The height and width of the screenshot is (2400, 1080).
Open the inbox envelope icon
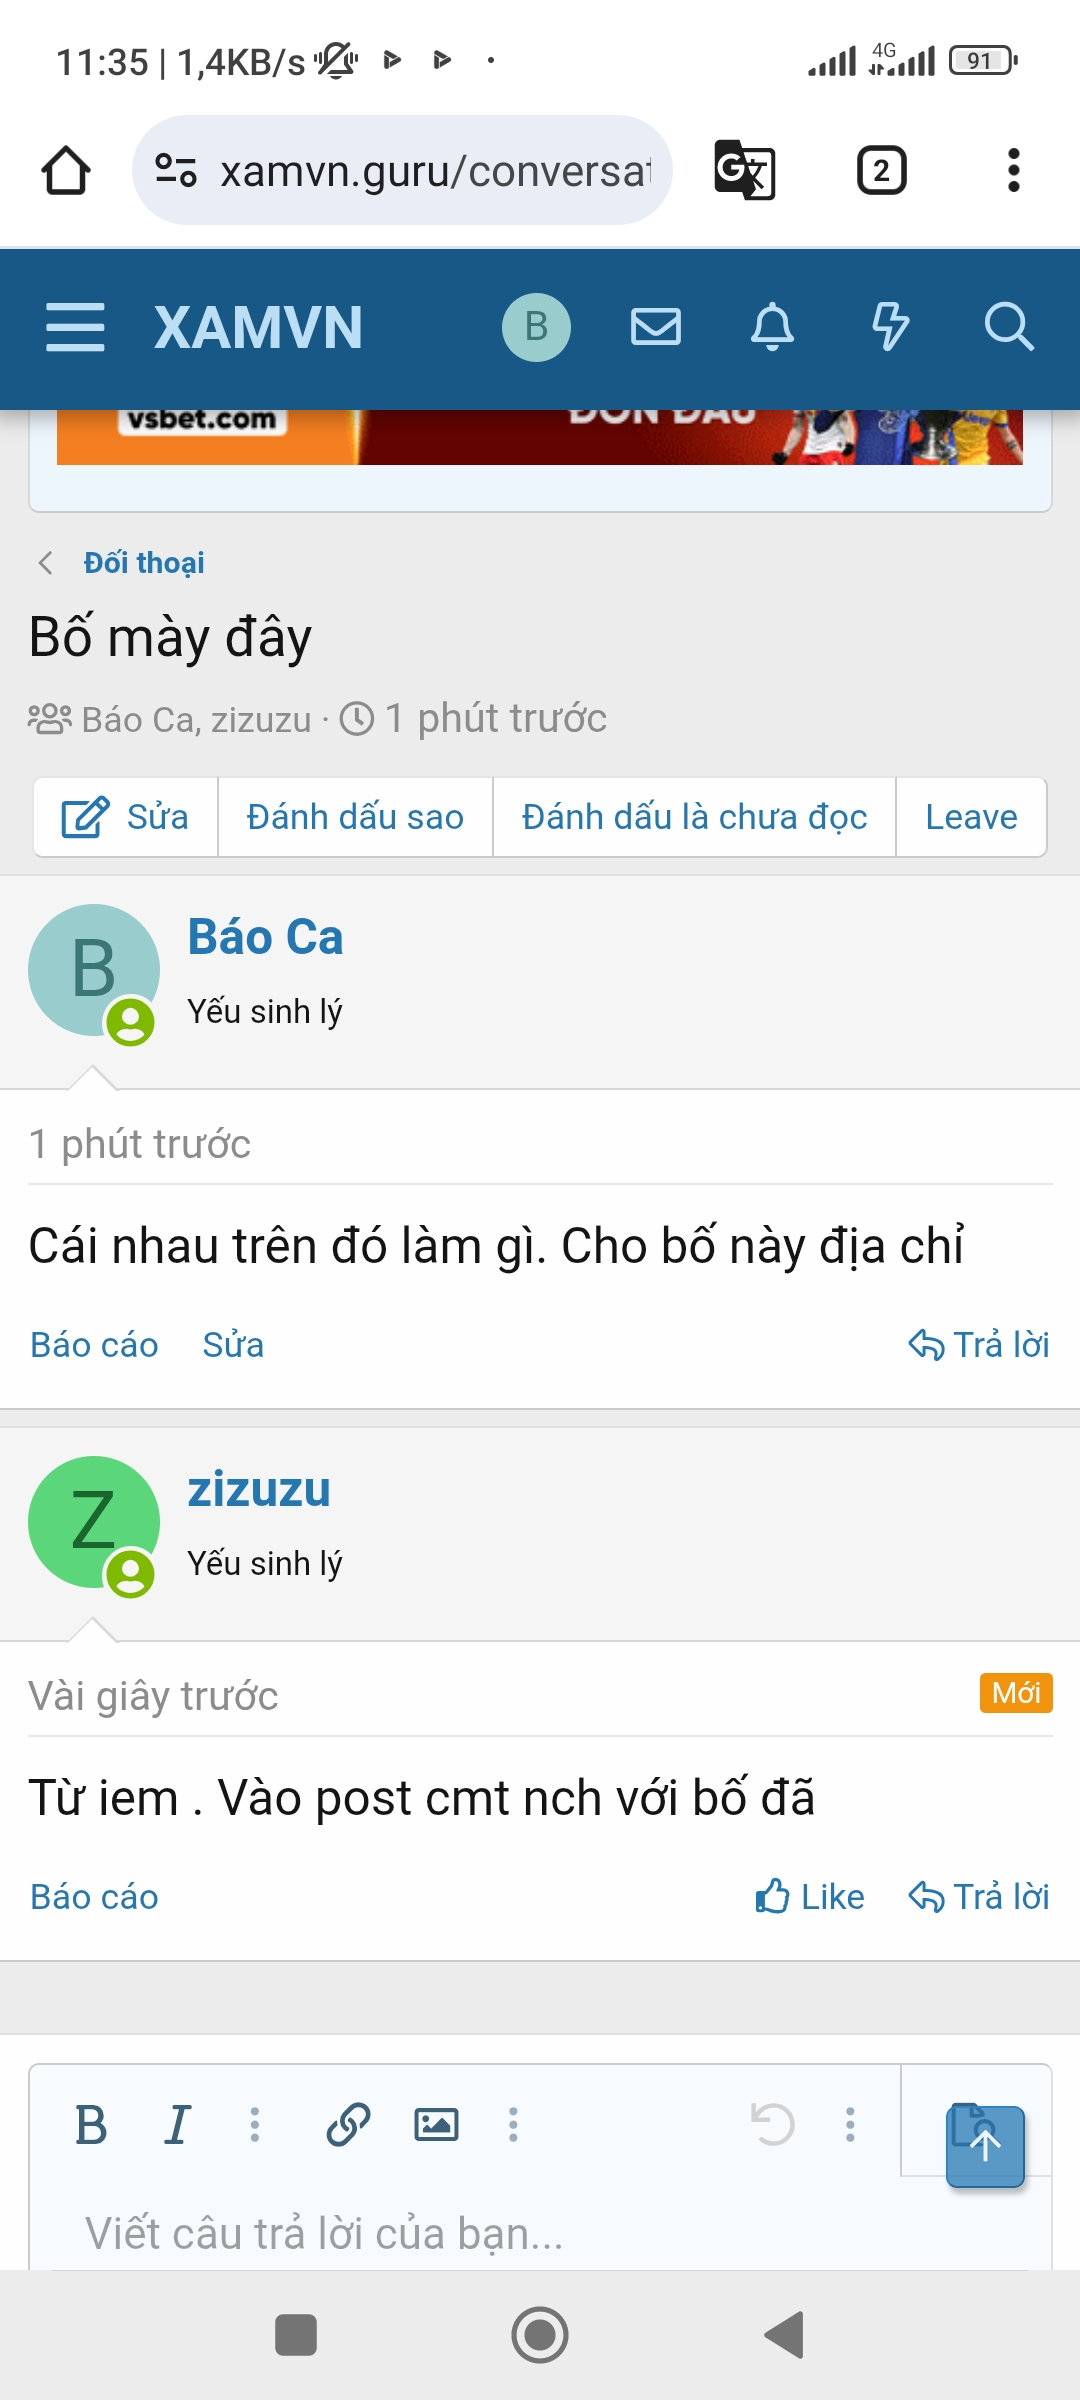pyautogui.click(x=656, y=327)
